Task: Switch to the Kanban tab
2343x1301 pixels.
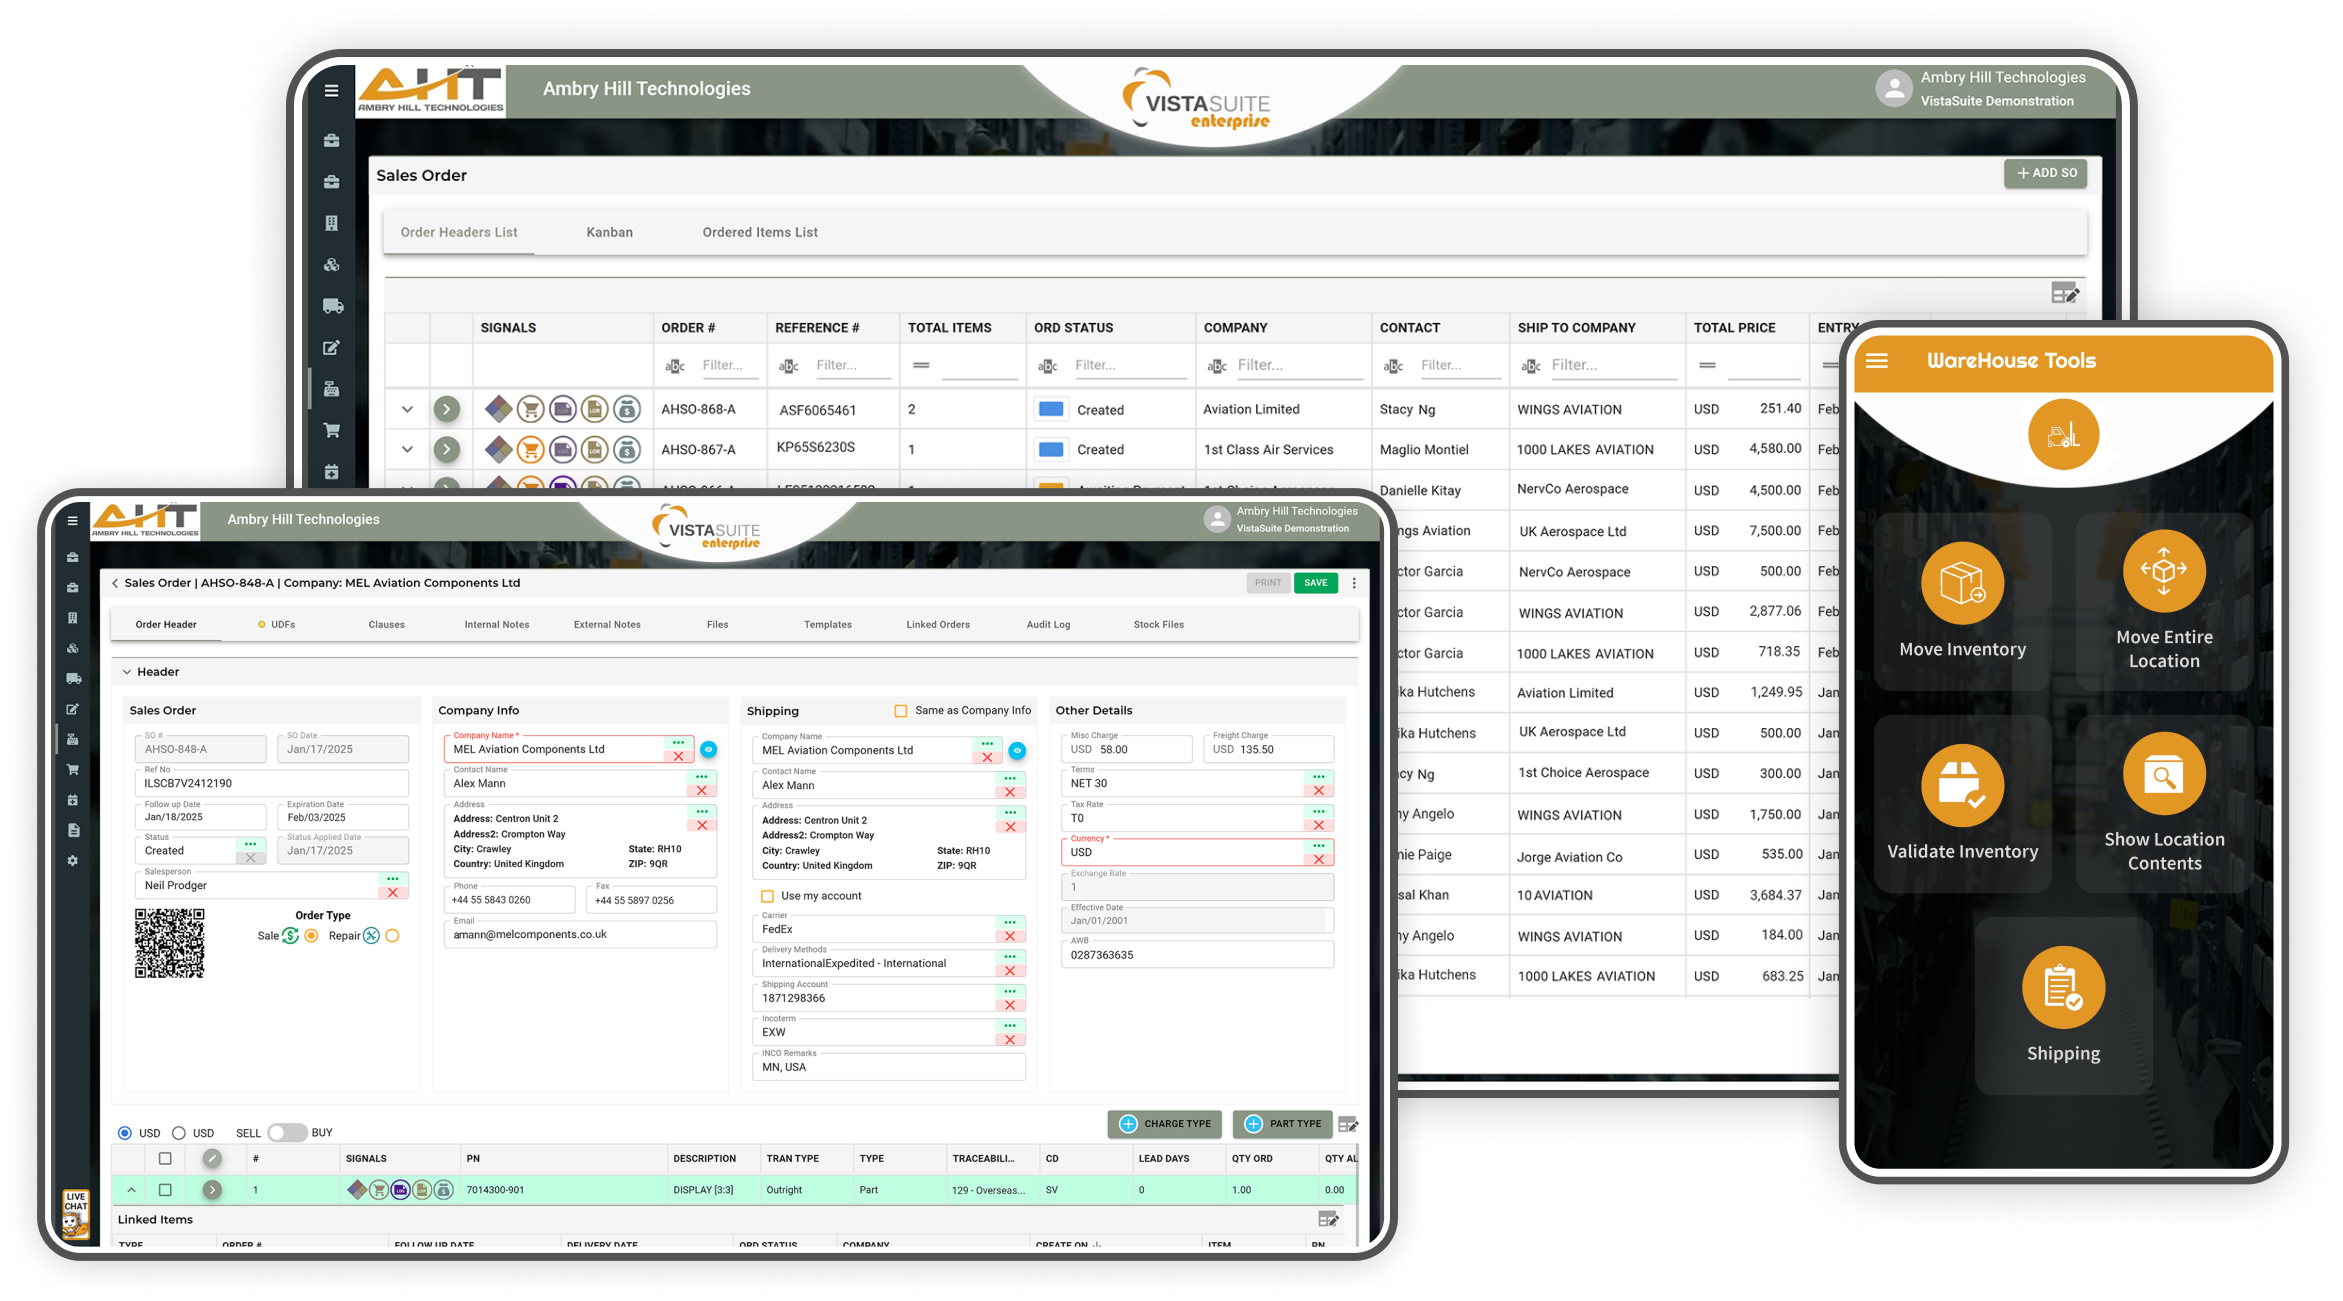Action: point(609,232)
